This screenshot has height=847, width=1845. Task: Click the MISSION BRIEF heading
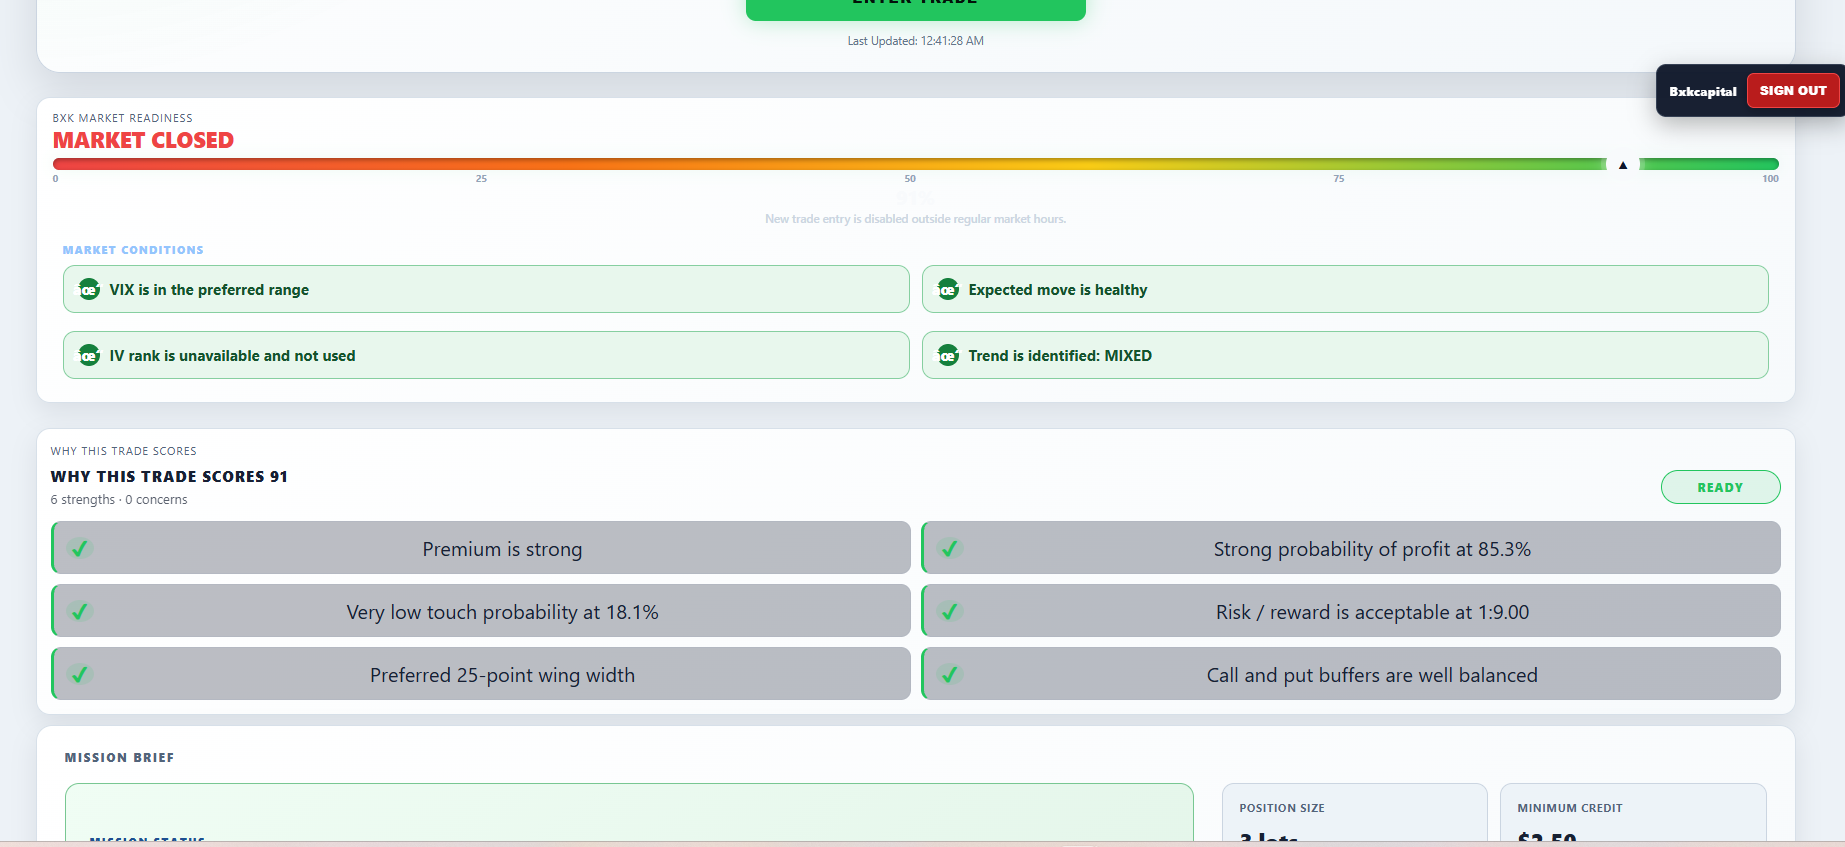pos(119,758)
